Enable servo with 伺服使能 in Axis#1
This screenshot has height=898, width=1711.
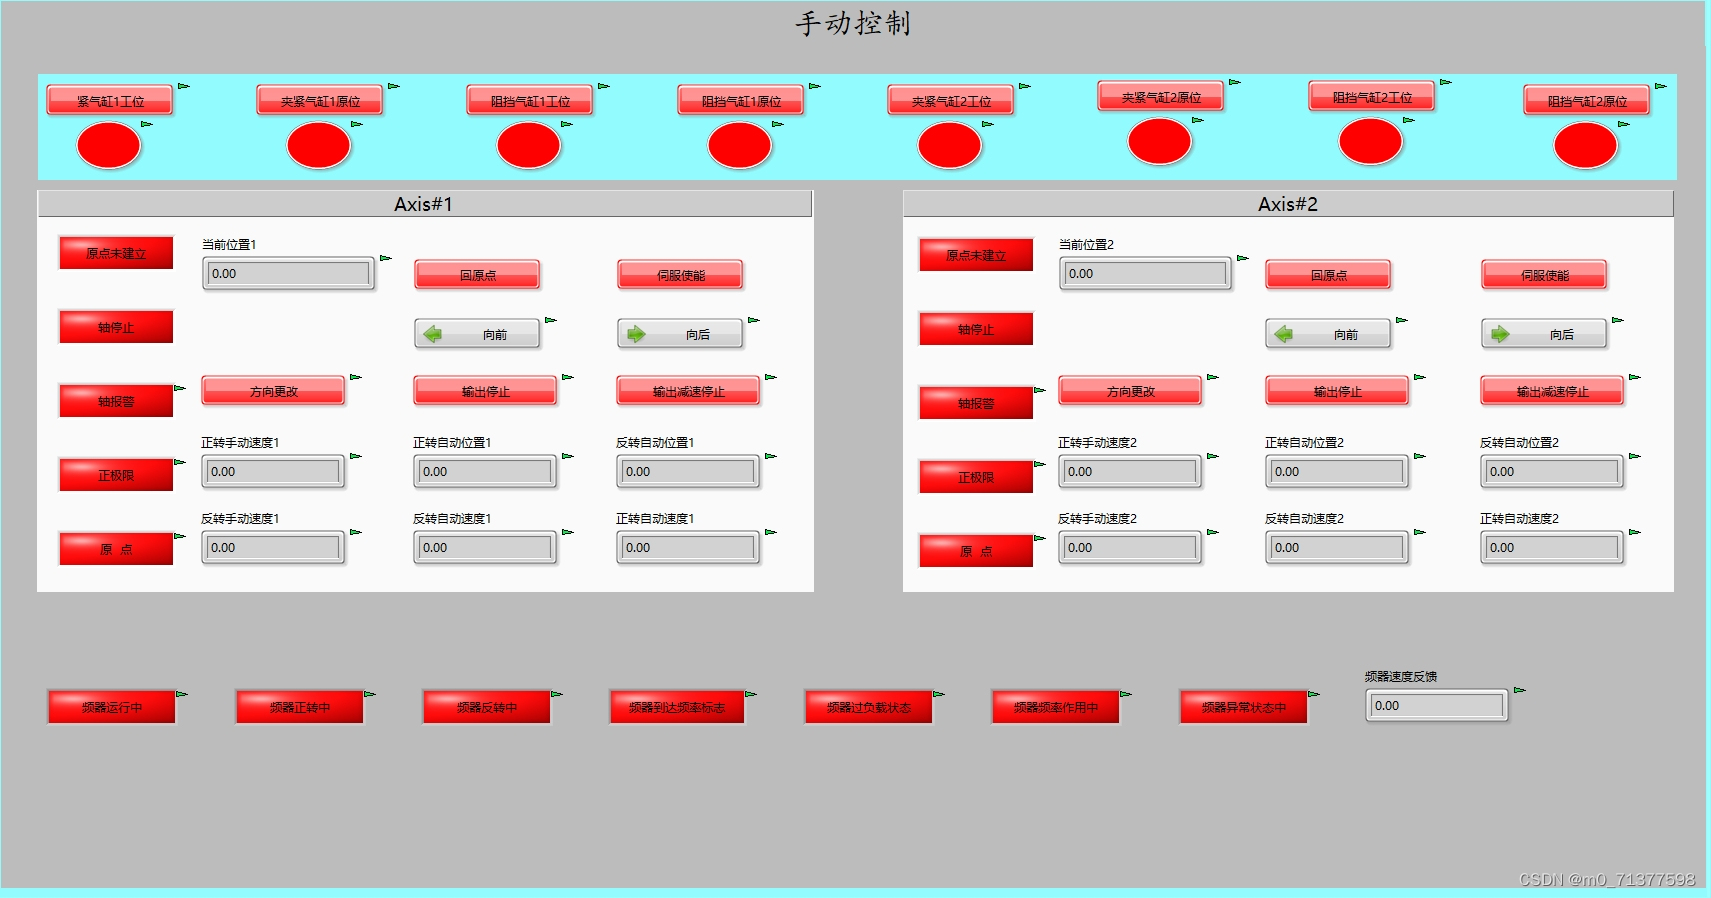pyautogui.click(x=681, y=275)
